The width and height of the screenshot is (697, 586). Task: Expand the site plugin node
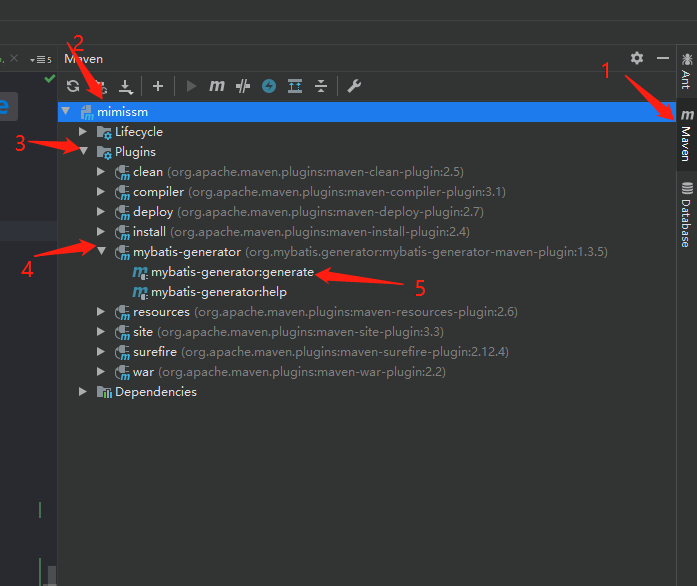tap(101, 331)
